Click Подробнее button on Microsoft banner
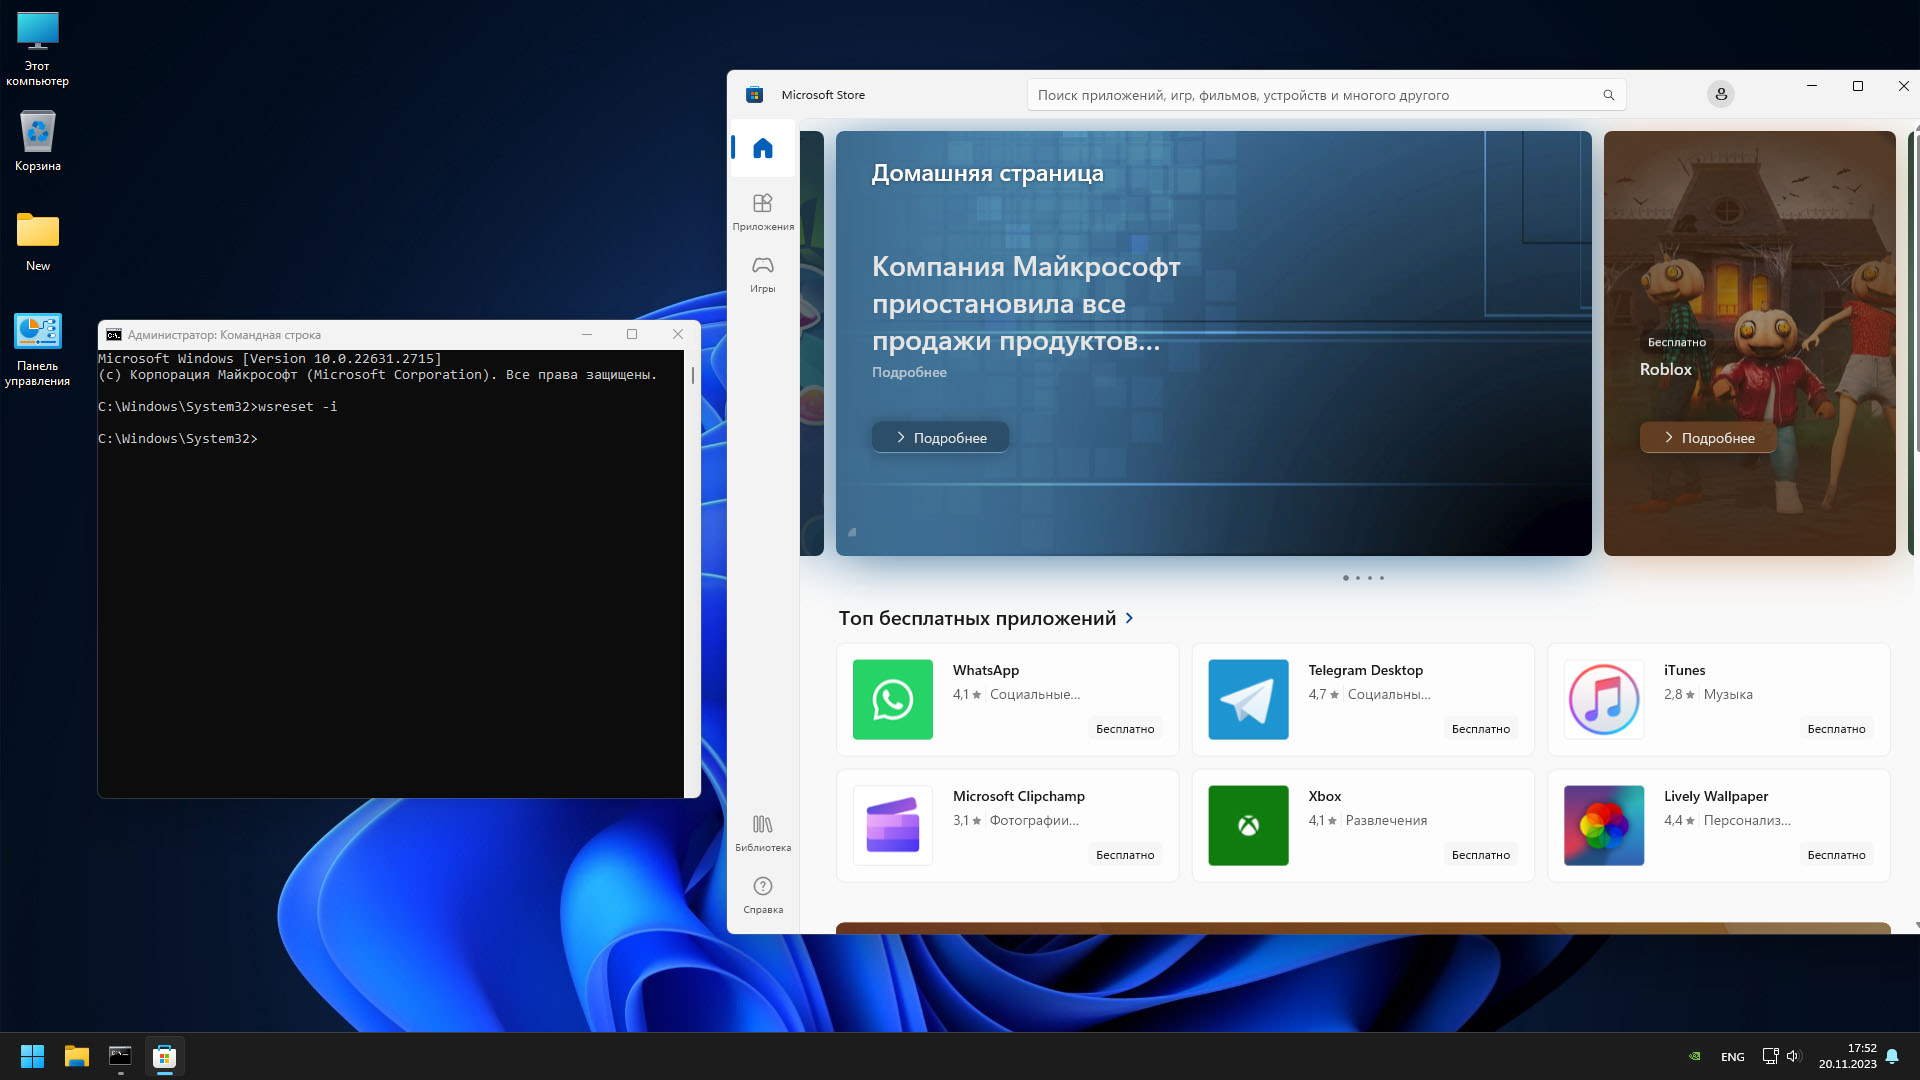Image resolution: width=1920 pixels, height=1080 pixels. [940, 437]
